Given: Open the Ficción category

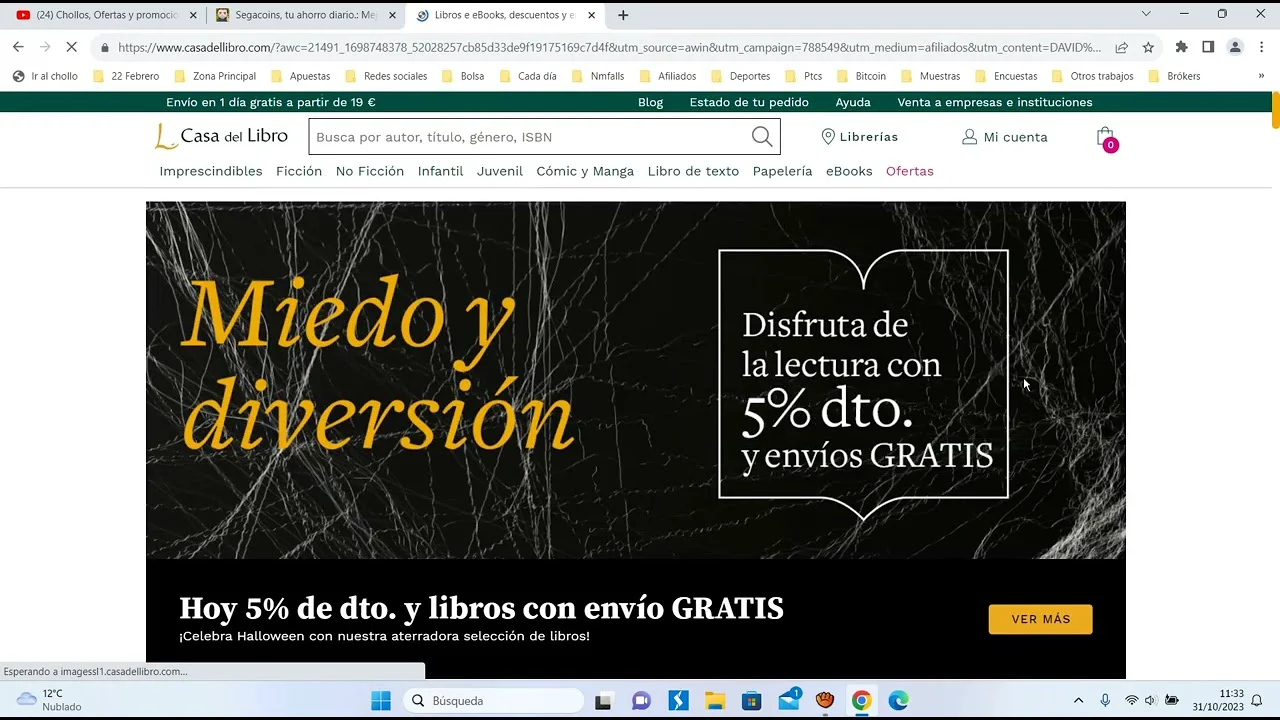Looking at the screenshot, I should point(299,171).
